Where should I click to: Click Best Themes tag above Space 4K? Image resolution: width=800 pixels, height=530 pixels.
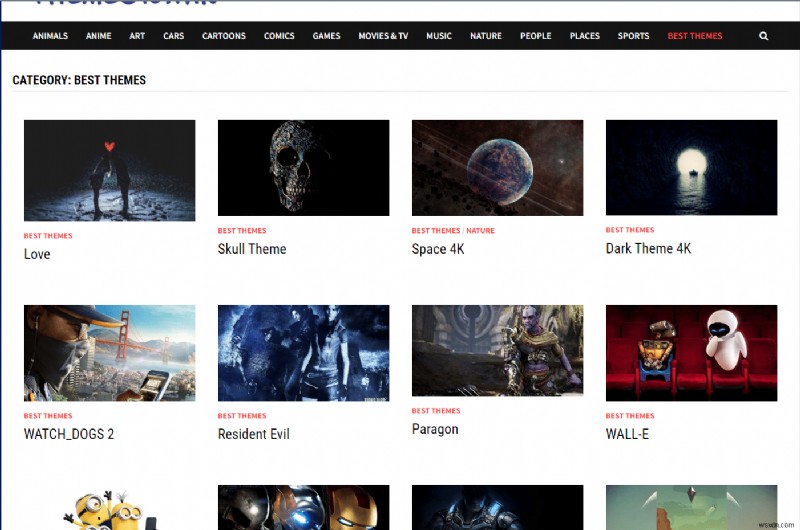point(436,231)
